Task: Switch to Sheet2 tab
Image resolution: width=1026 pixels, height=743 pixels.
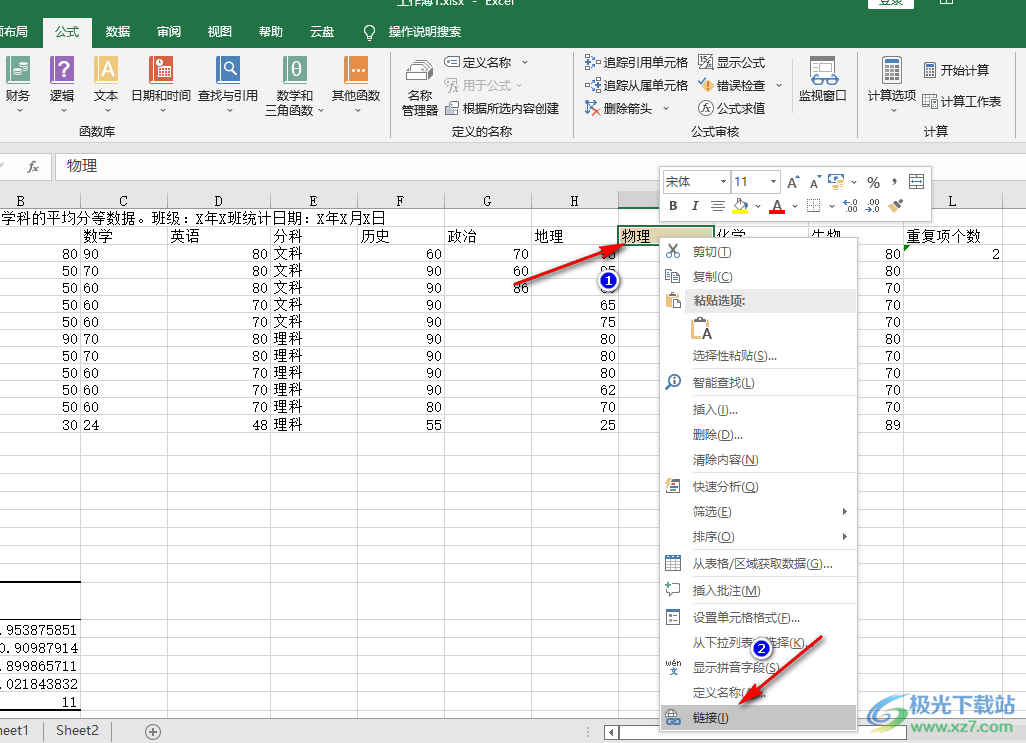Action: [77, 731]
